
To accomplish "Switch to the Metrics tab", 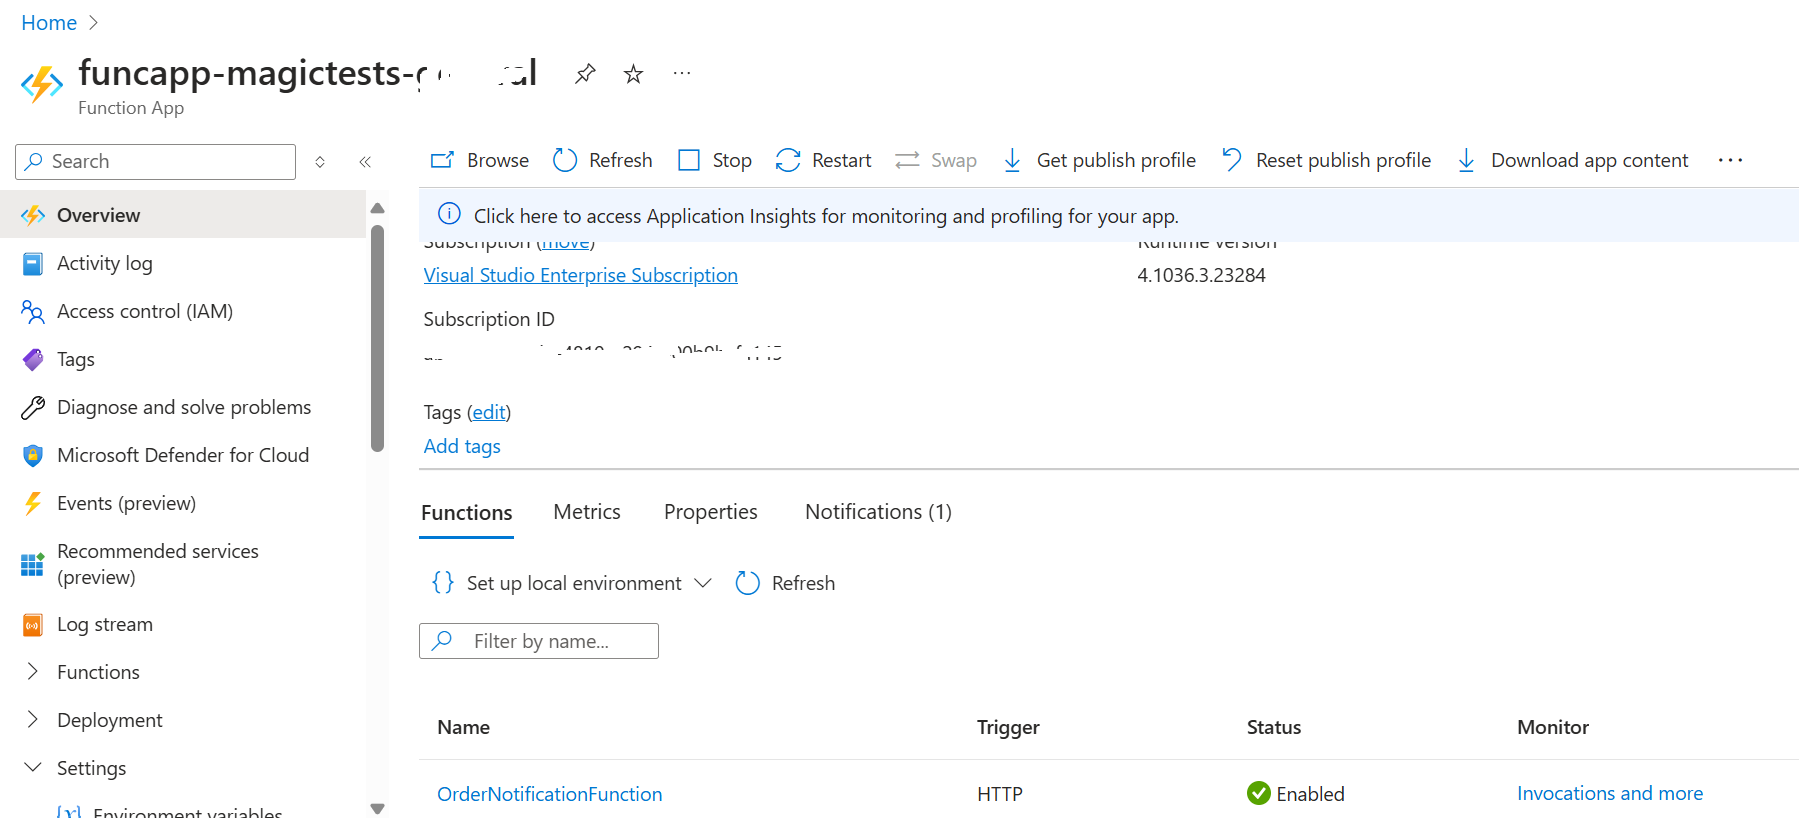I will (x=587, y=512).
